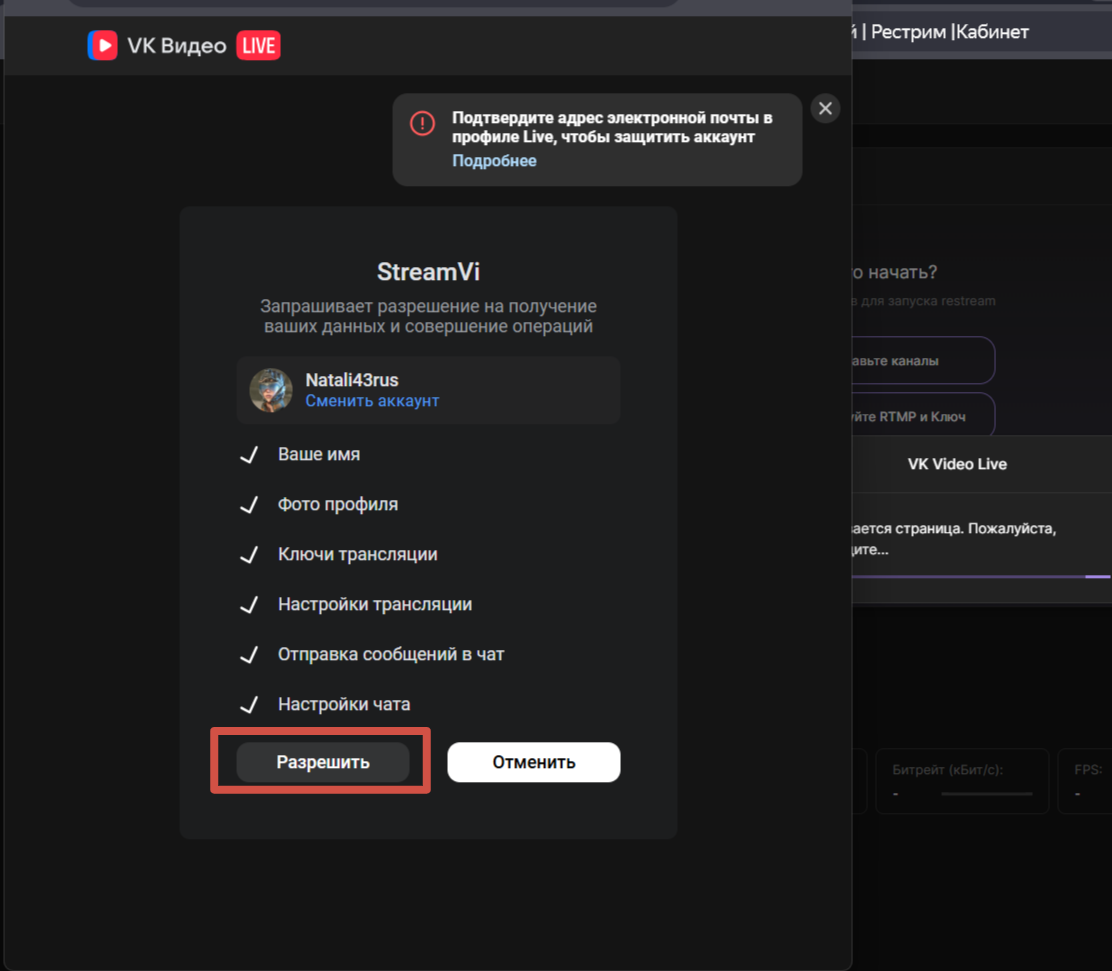The height and width of the screenshot is (971, 1112).
Task: Open the Подробнее link
Action: 494,161
